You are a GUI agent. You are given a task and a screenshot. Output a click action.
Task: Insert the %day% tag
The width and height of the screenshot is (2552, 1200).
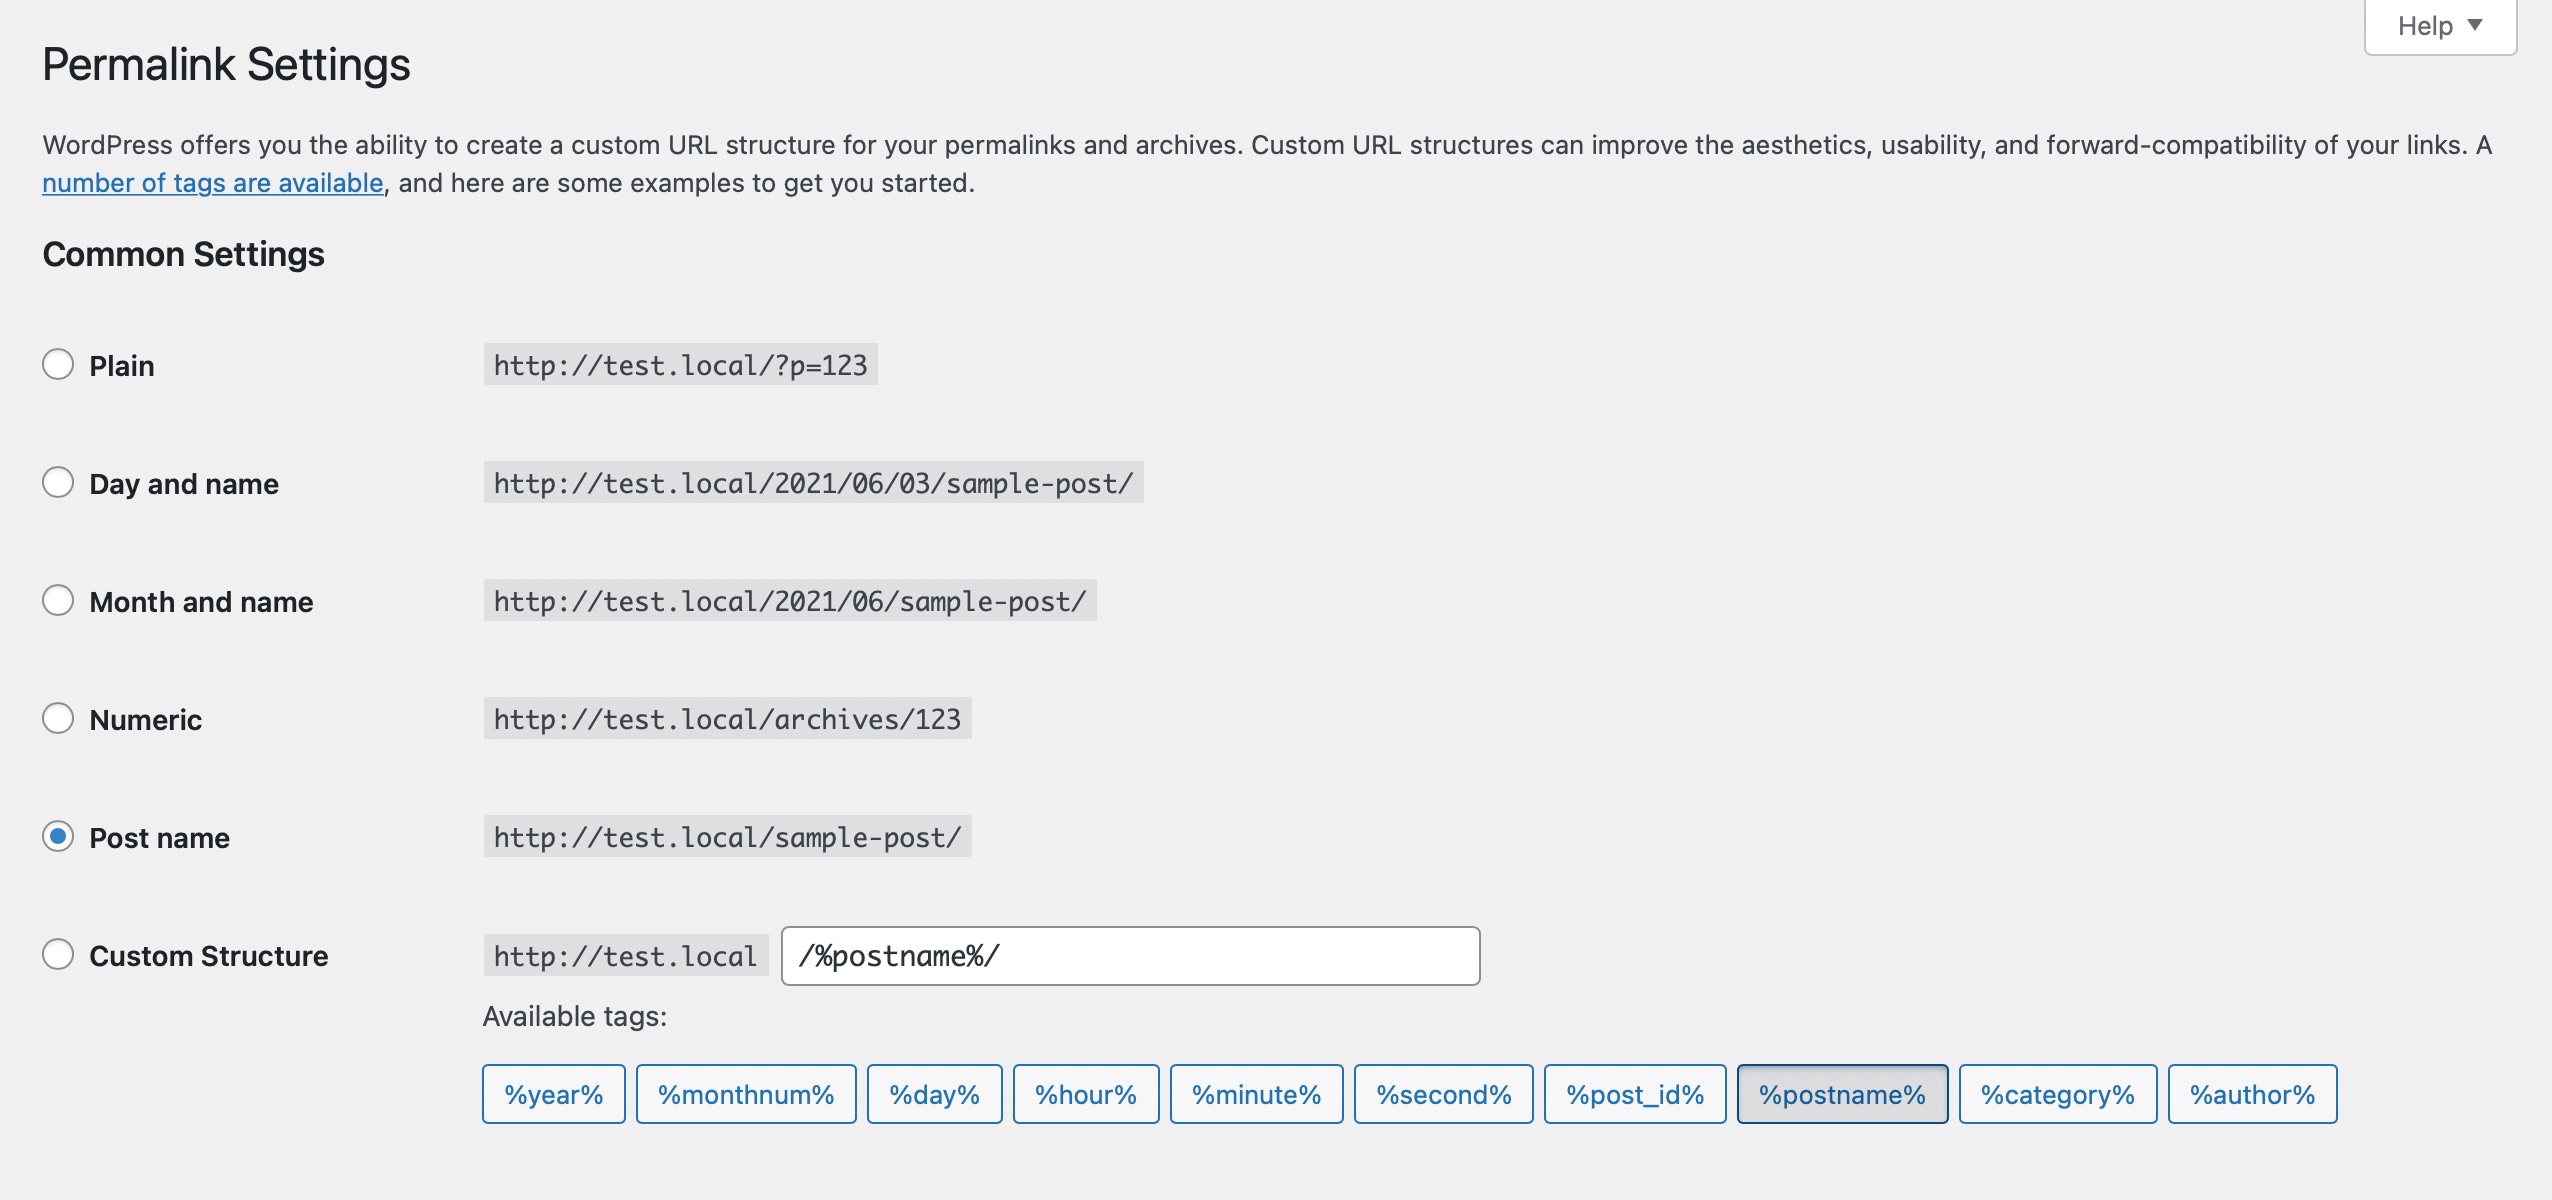tap(934, 1093)
